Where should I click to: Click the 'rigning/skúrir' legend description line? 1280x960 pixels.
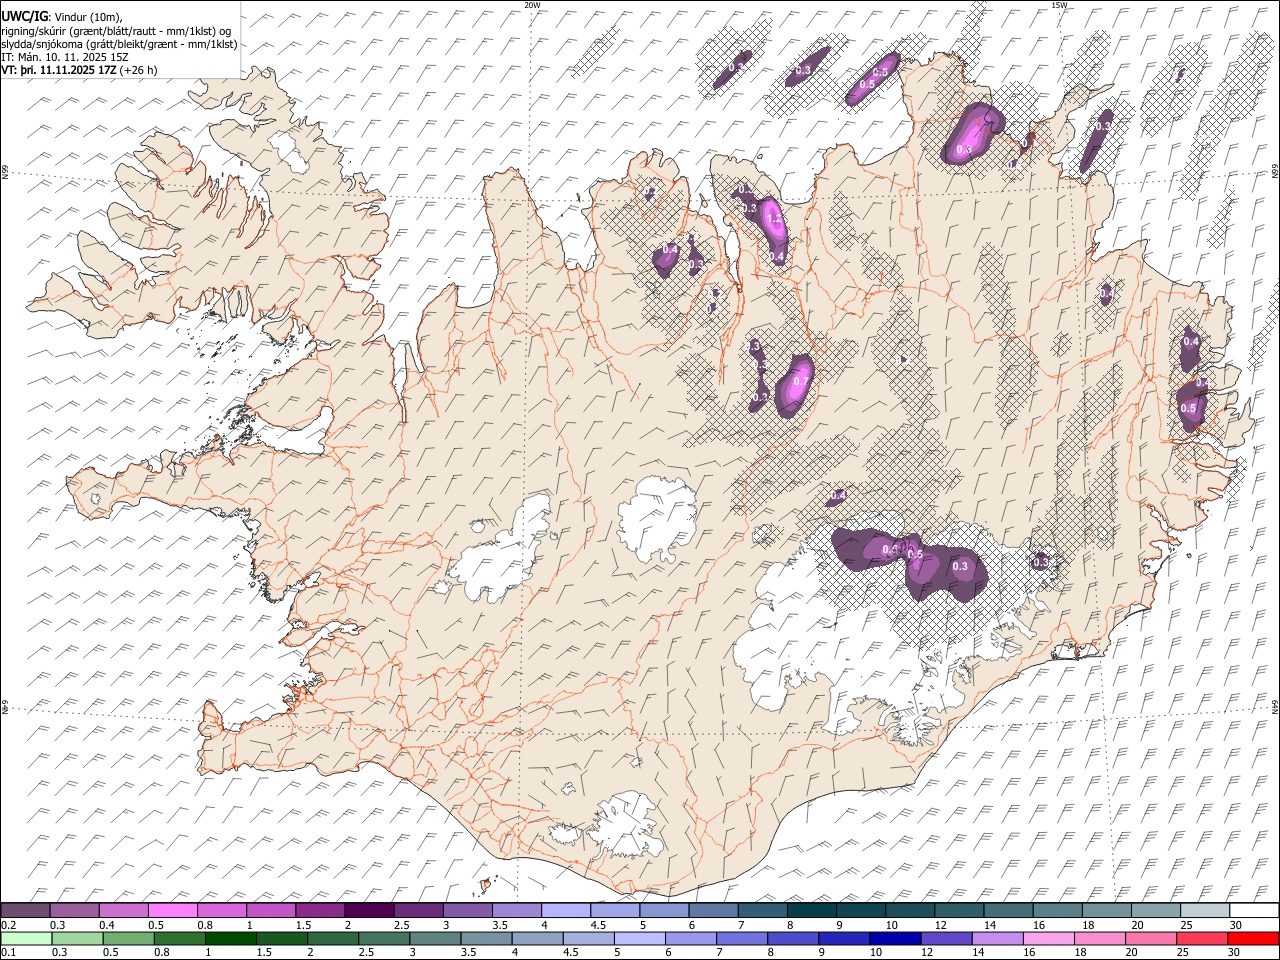point(118,30)
